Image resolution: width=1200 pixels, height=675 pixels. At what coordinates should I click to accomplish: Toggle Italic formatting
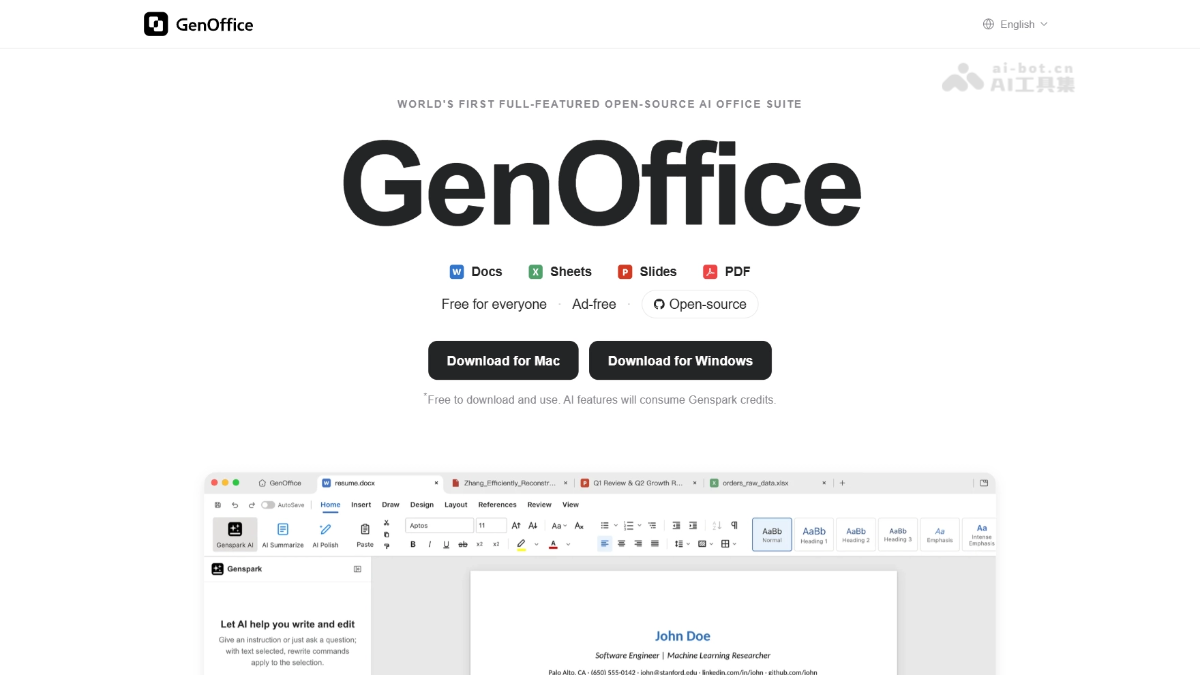coord(430,544)
